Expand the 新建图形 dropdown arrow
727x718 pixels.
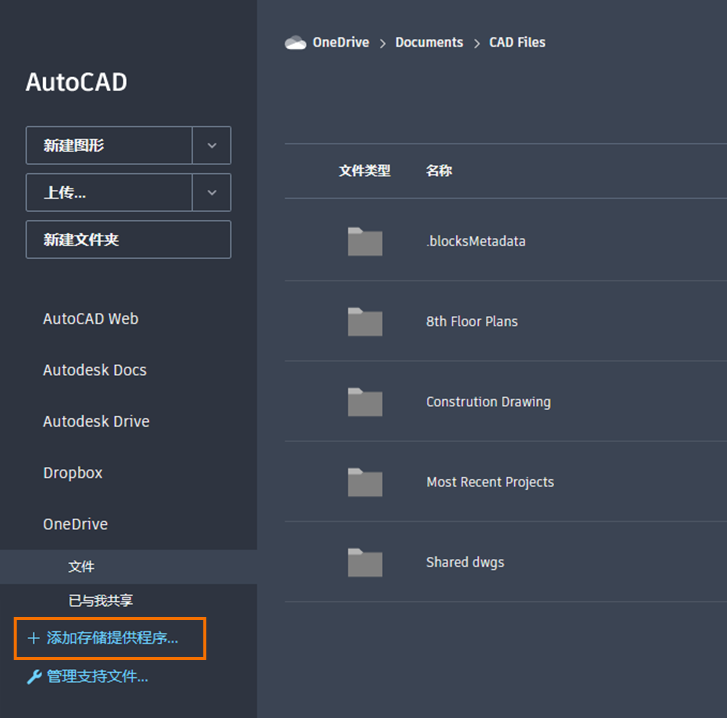coord(212,146)
